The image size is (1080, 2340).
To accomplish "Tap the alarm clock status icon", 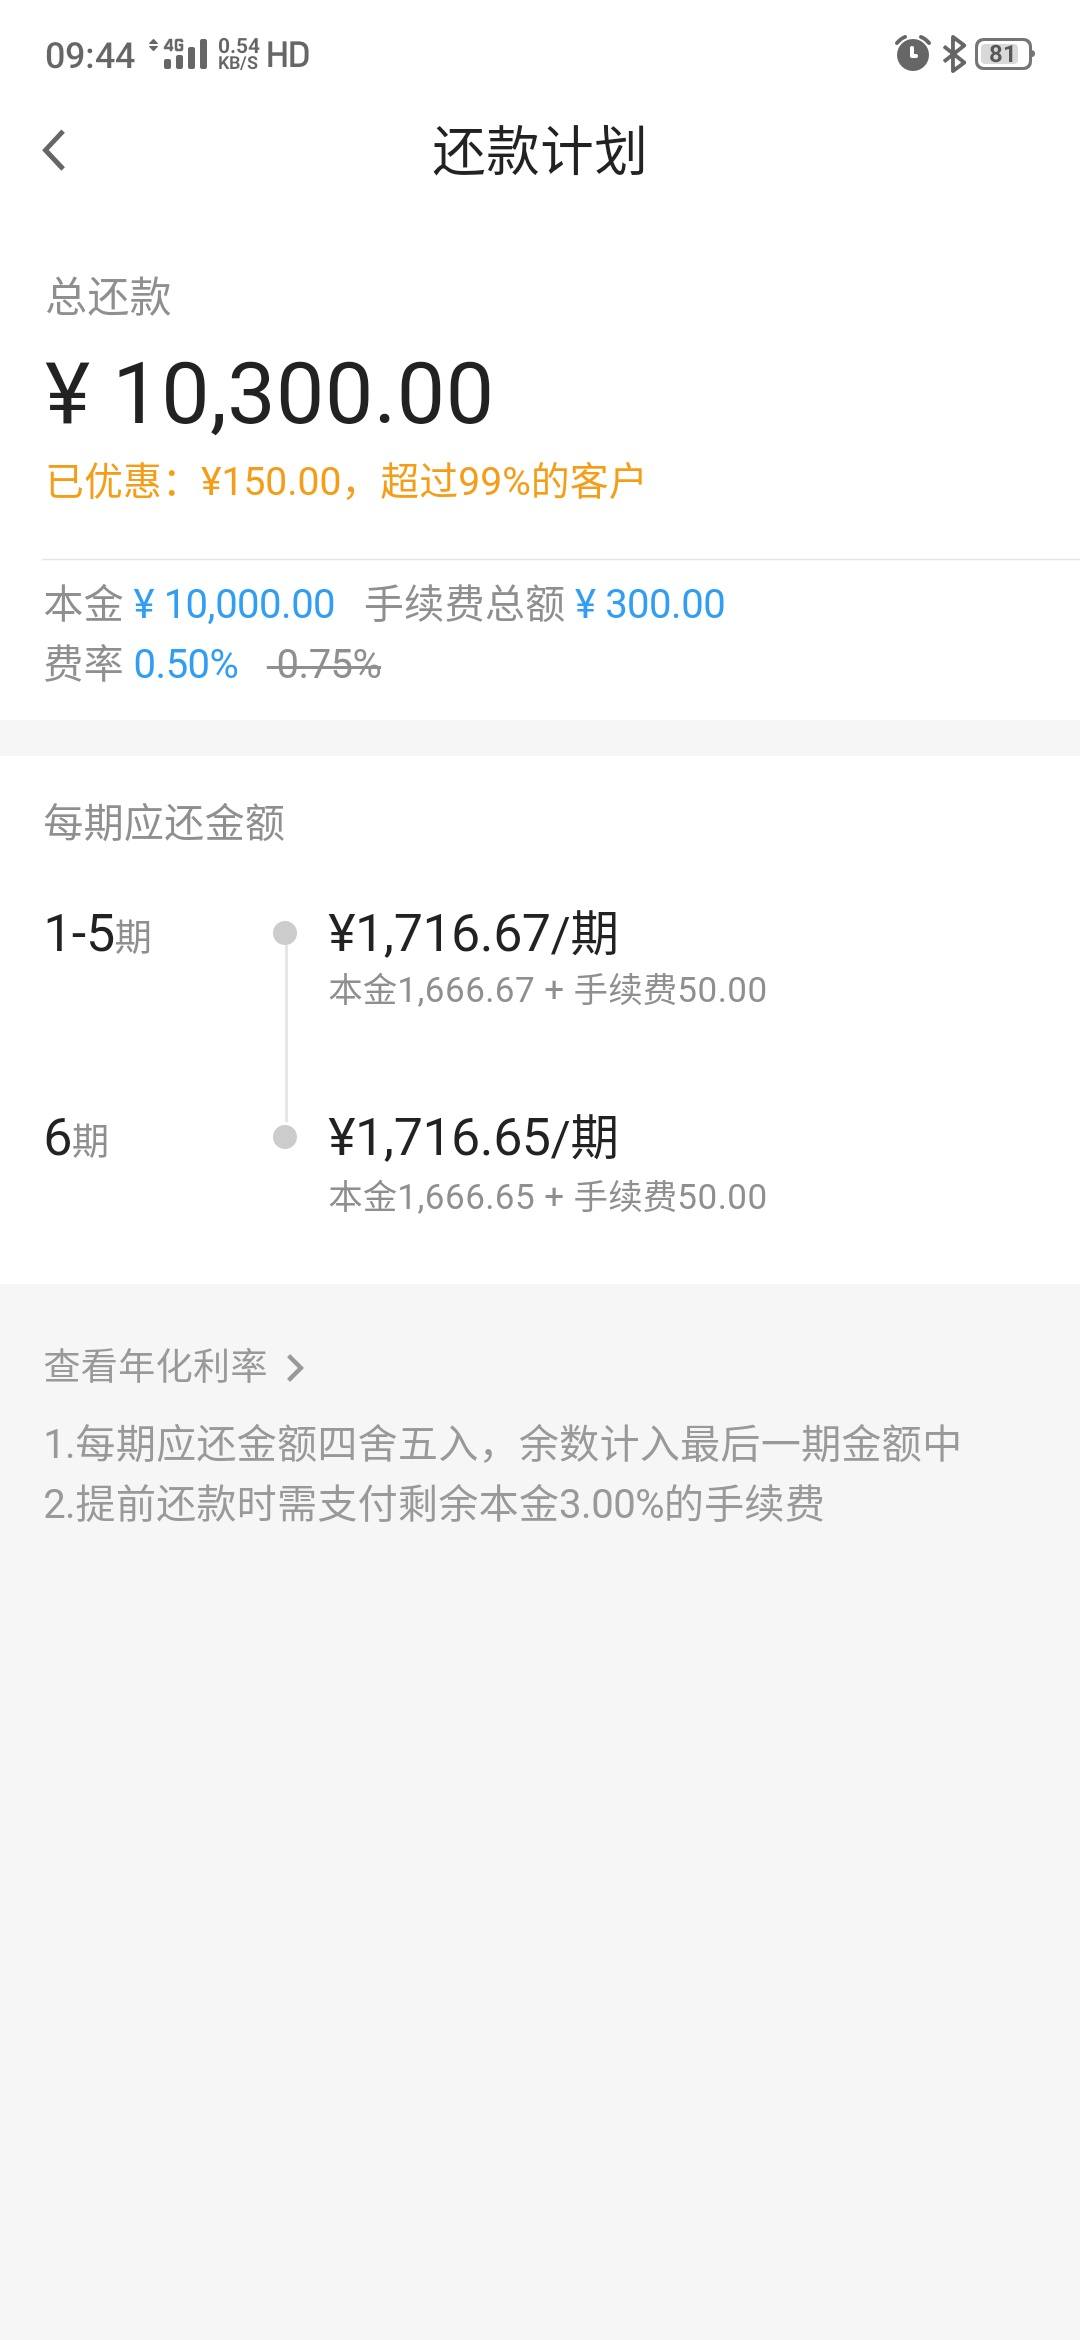I will click(x=912, y=54).
